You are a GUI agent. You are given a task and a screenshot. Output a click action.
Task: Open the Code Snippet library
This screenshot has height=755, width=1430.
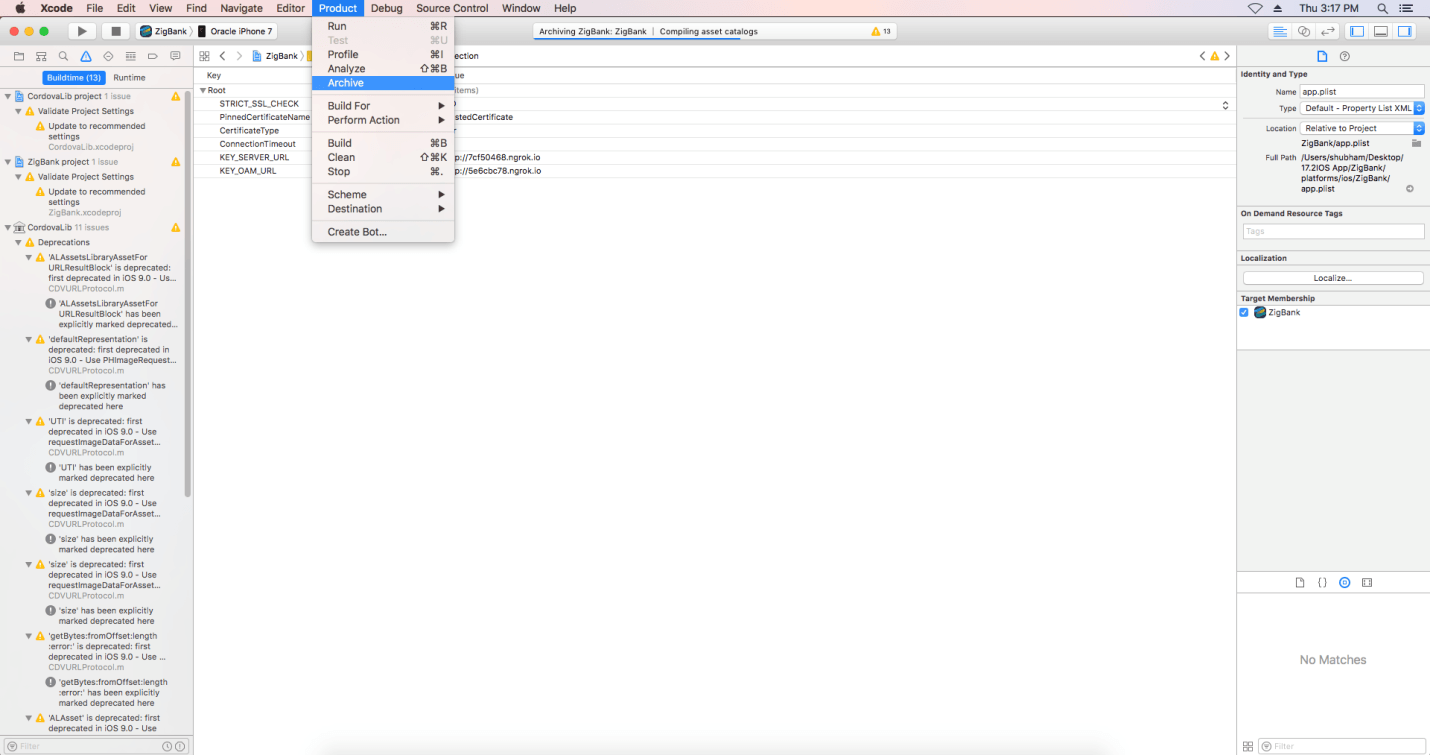coord(1322,582)
